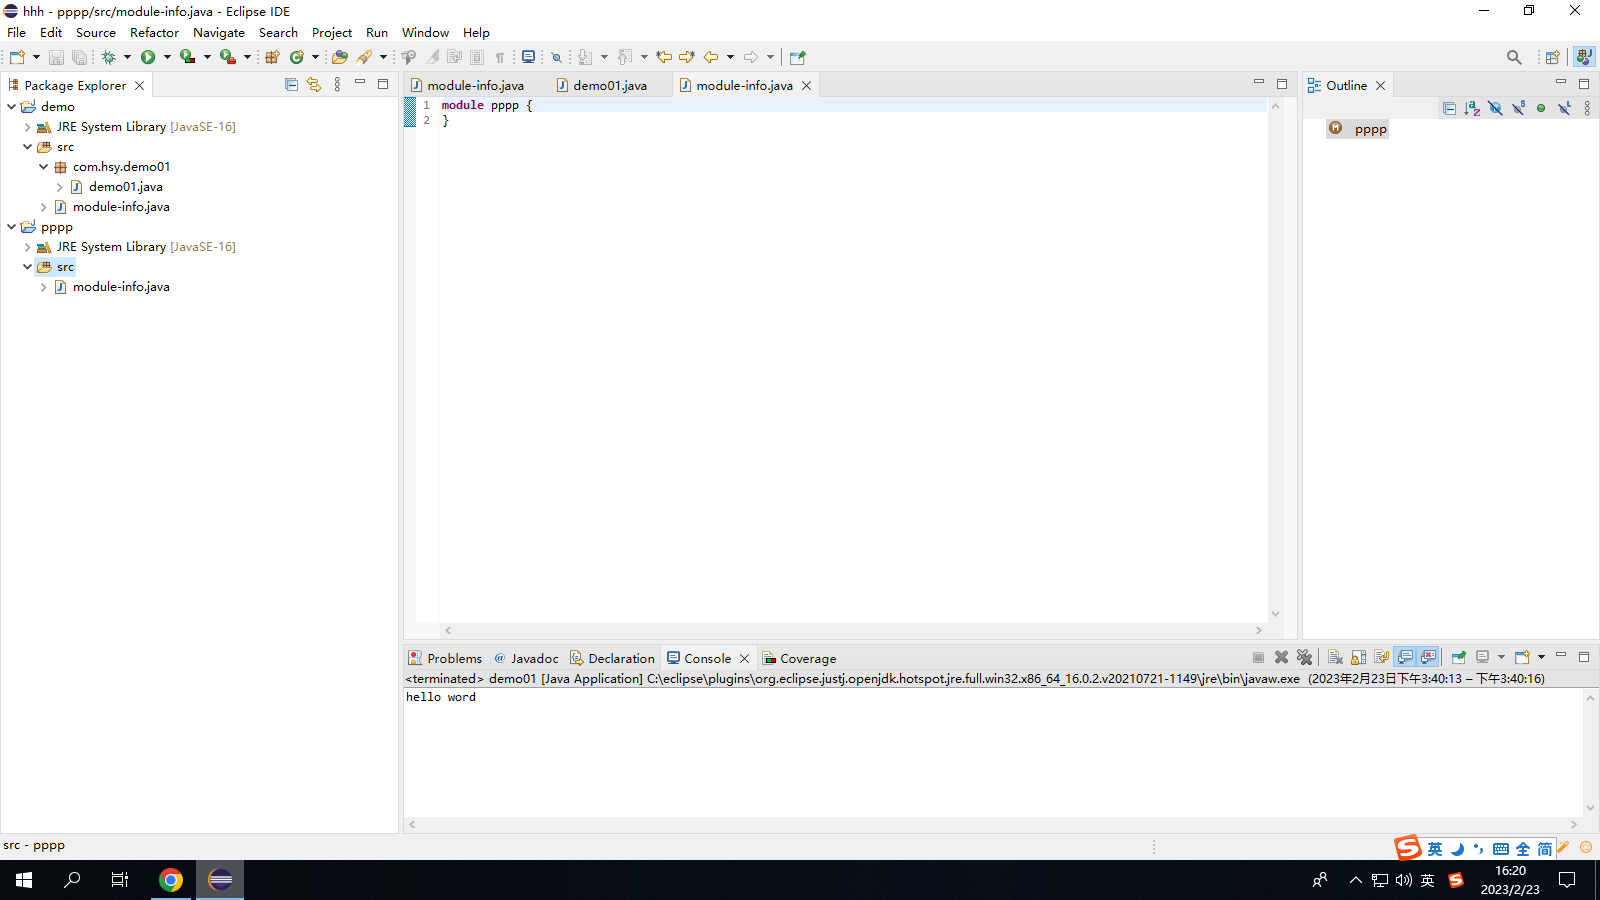
Task: Run the application using the Run toolbar icon
Action: point(148,57)
